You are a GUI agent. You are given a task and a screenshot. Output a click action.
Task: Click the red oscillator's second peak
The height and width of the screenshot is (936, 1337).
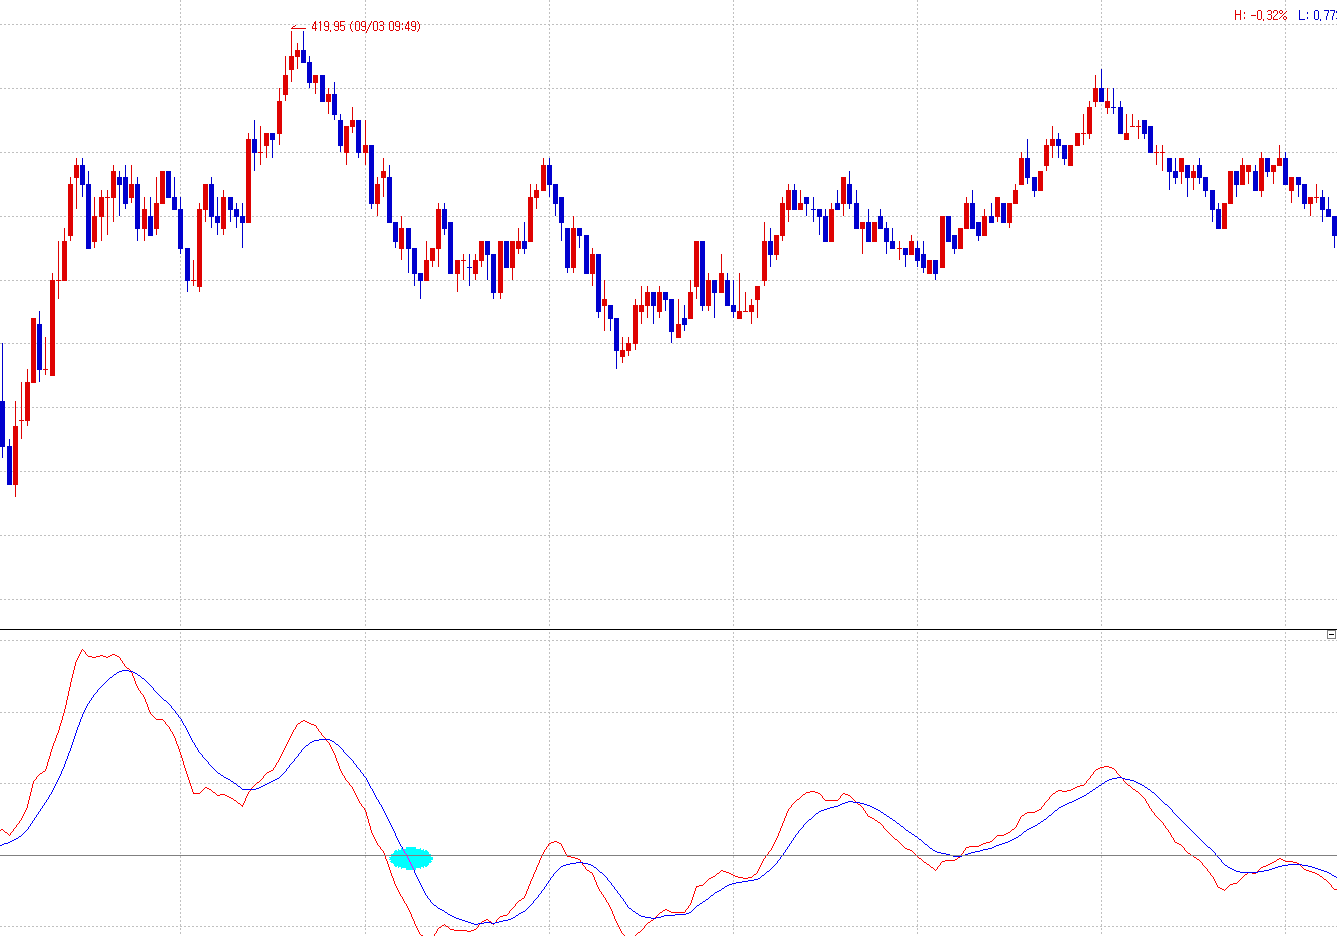(303, 721)
